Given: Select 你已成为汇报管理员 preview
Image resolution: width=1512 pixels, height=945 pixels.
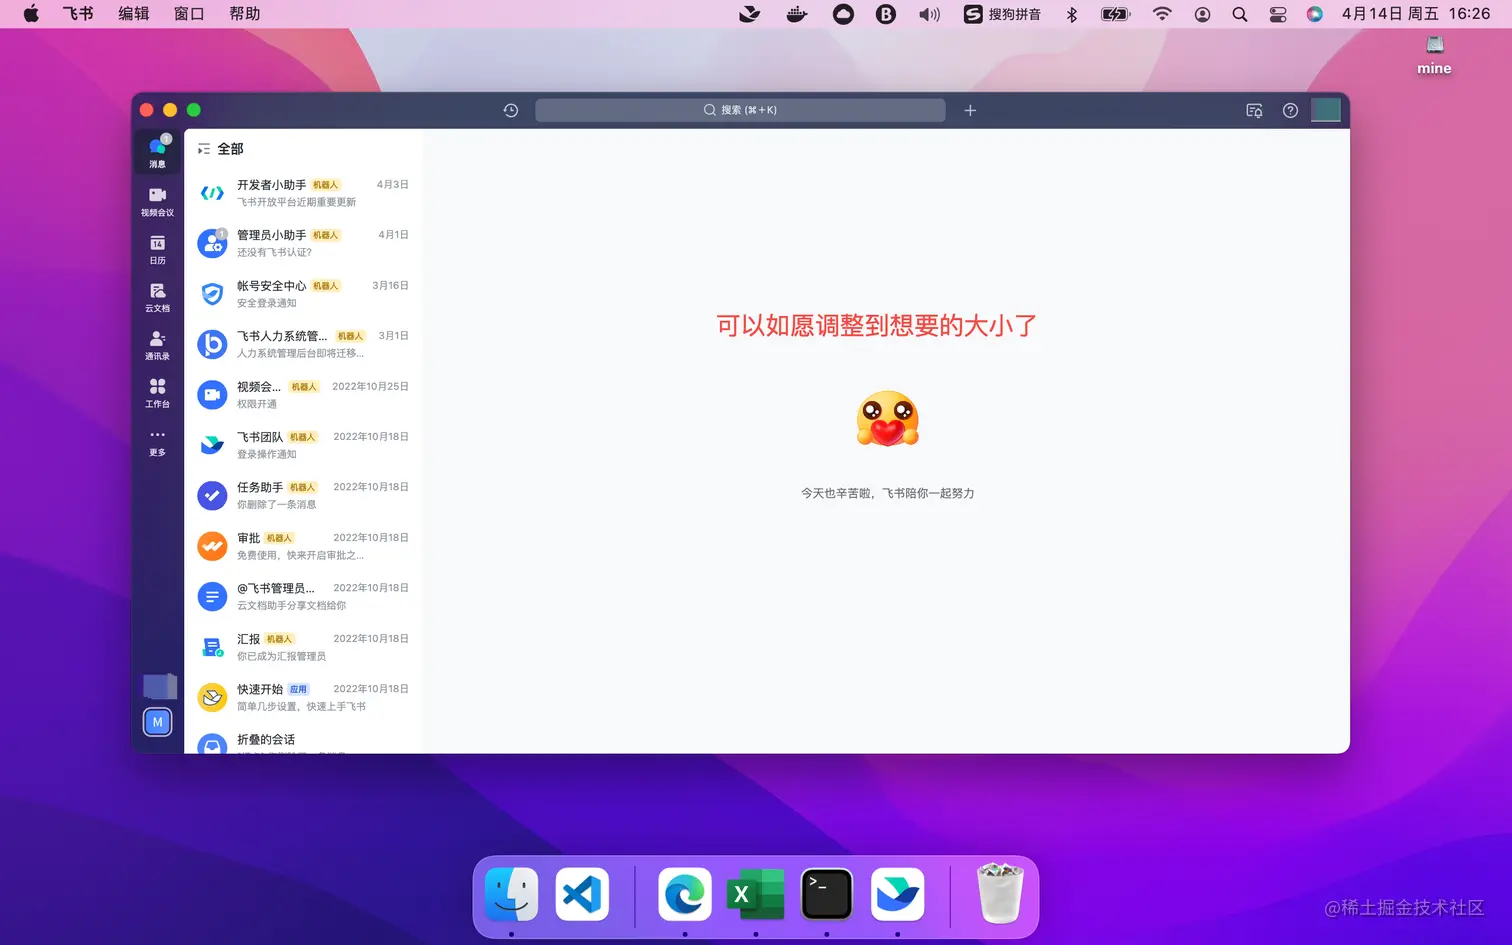Looking at the screenshot, I should (281, 656).
